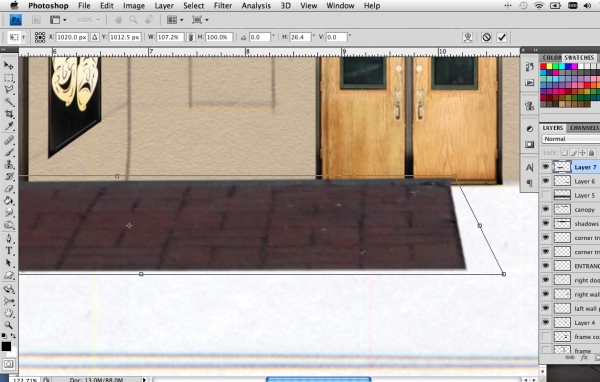
Task: Open blend mode Normal dropdown
Action: (x=571, y=139)
